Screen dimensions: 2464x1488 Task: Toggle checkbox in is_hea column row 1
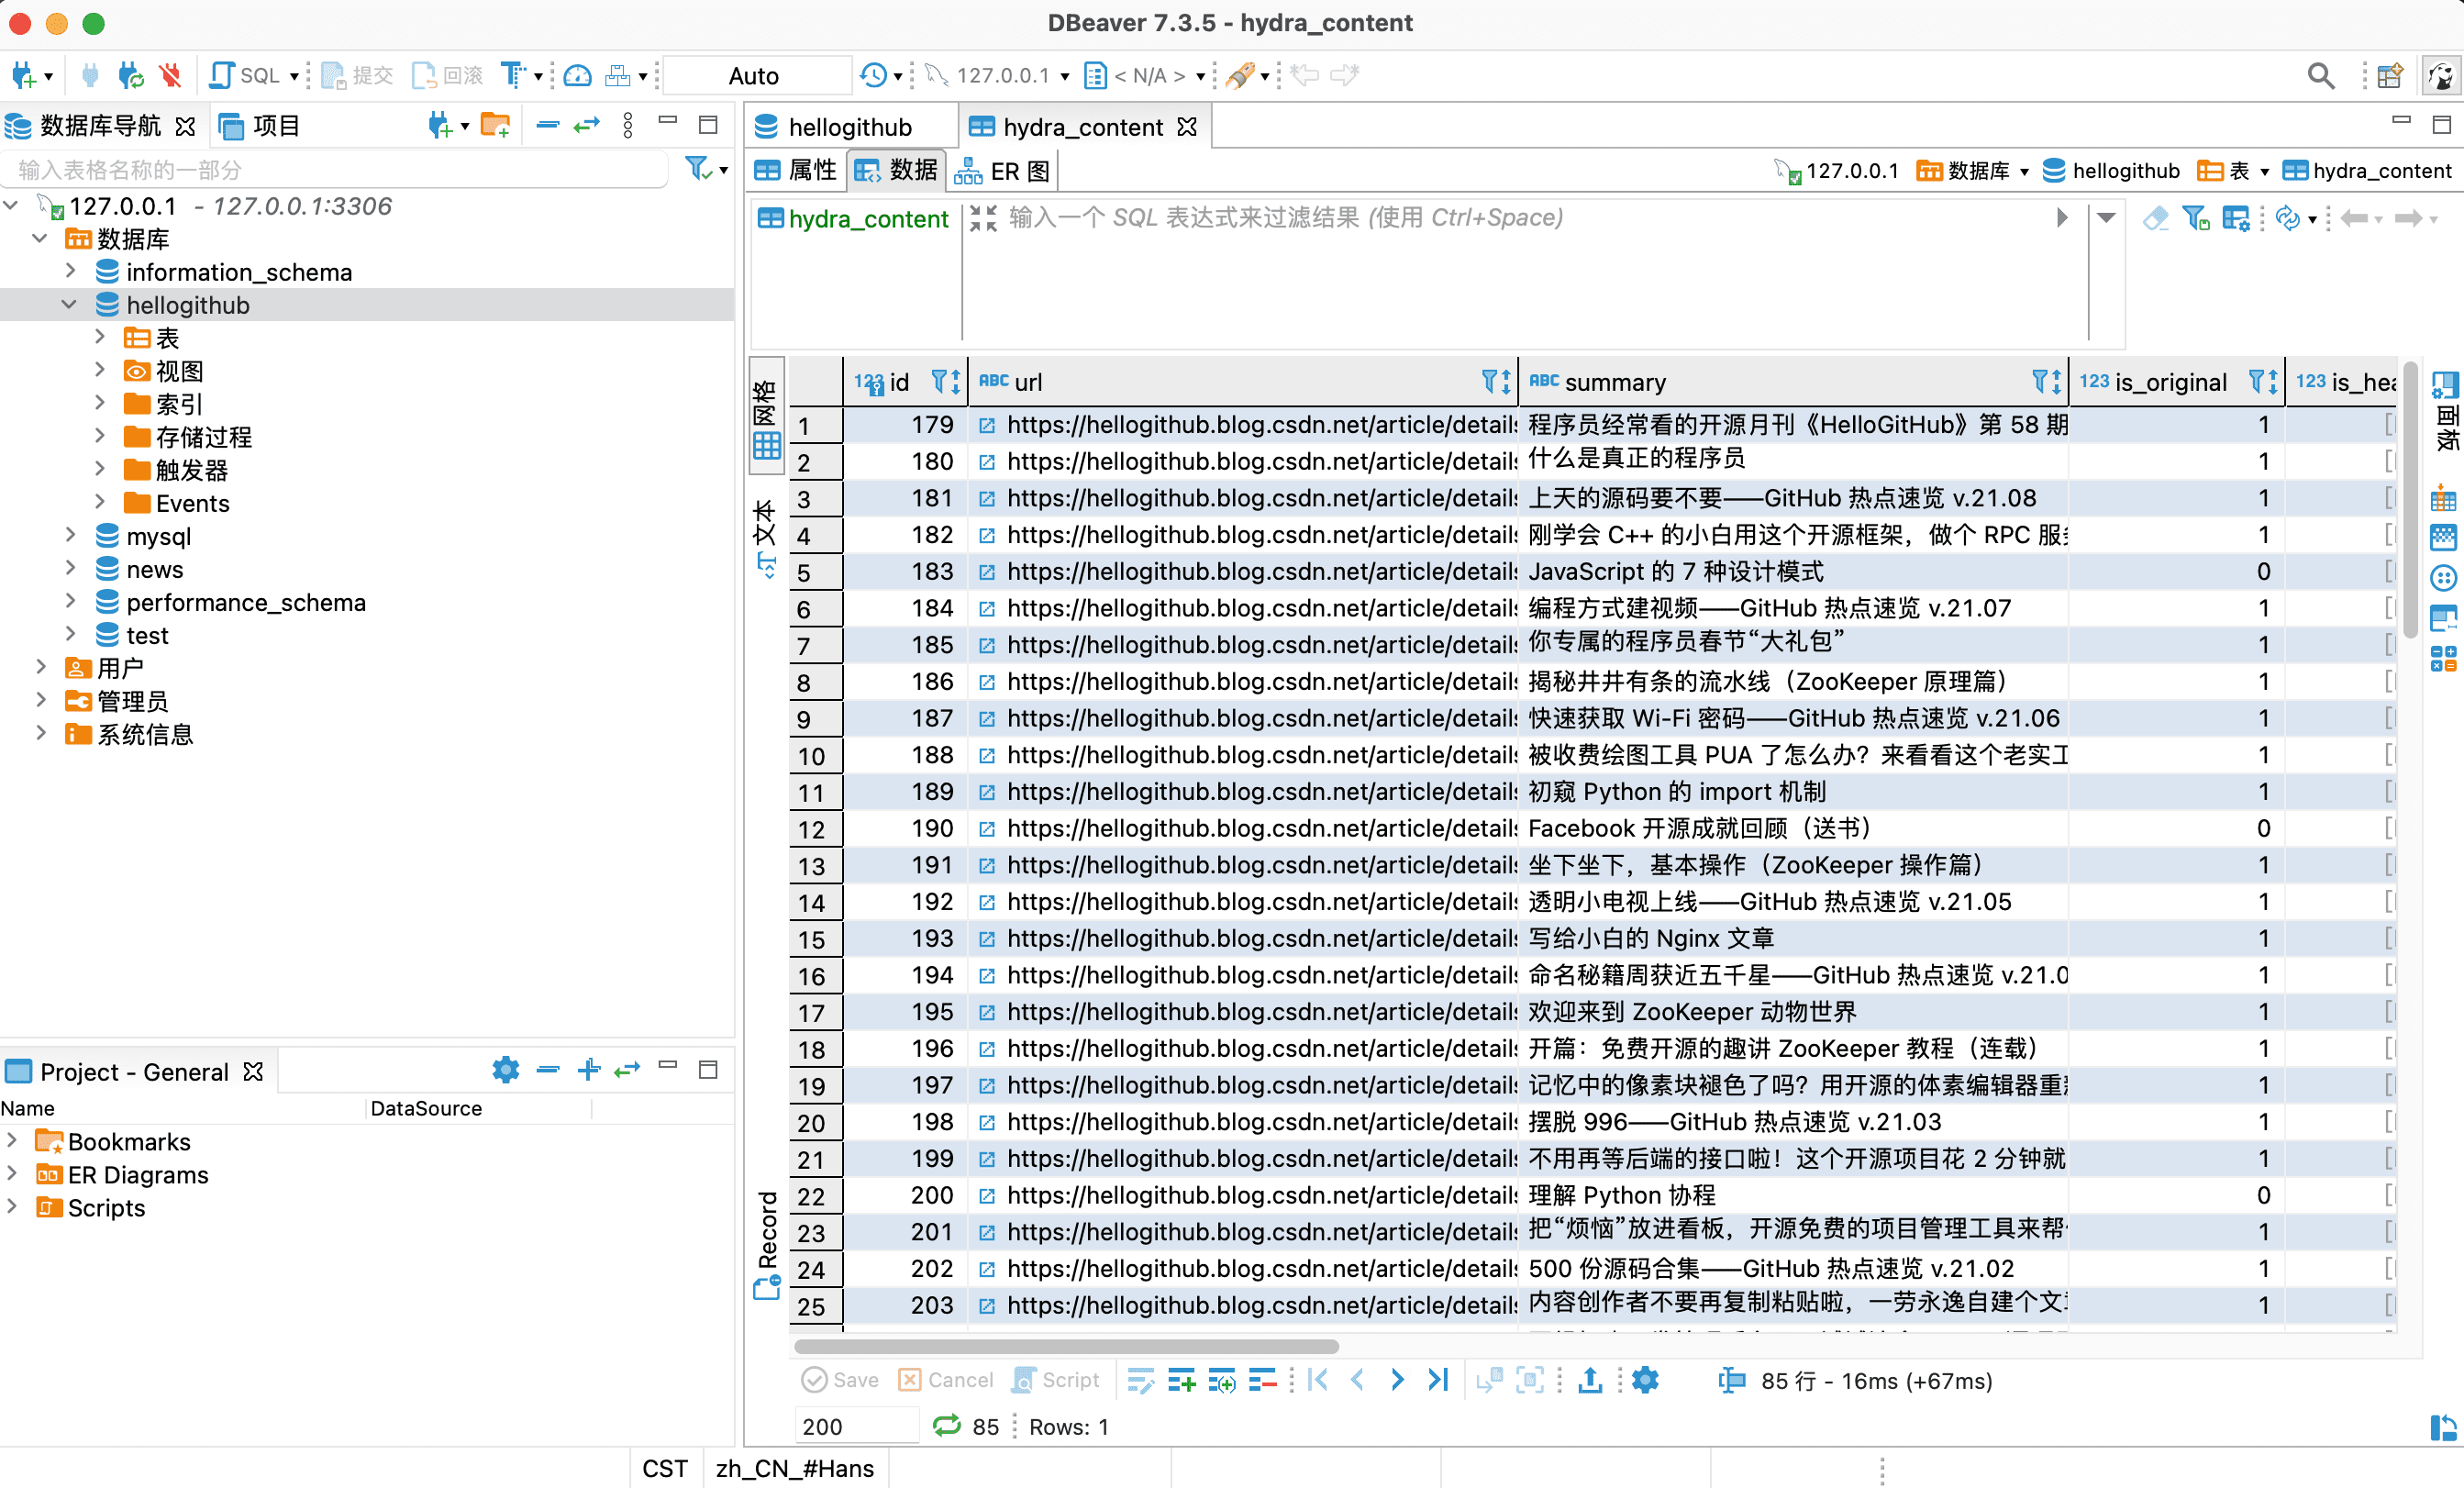point(2390,425)
